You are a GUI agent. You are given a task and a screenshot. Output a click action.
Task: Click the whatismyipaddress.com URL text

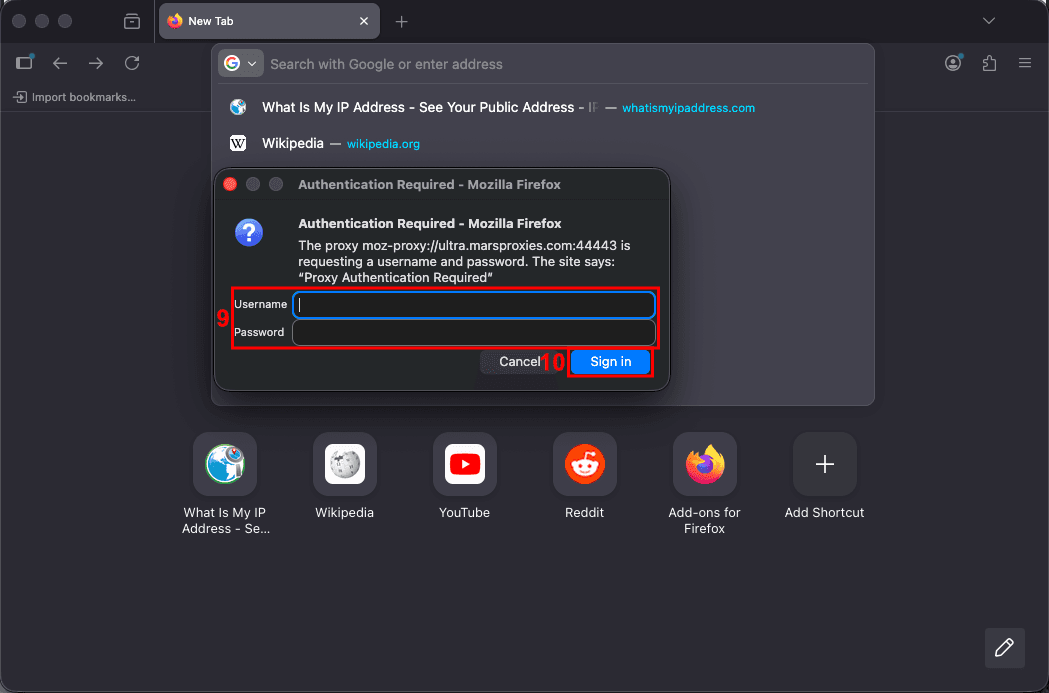(688, 108)
